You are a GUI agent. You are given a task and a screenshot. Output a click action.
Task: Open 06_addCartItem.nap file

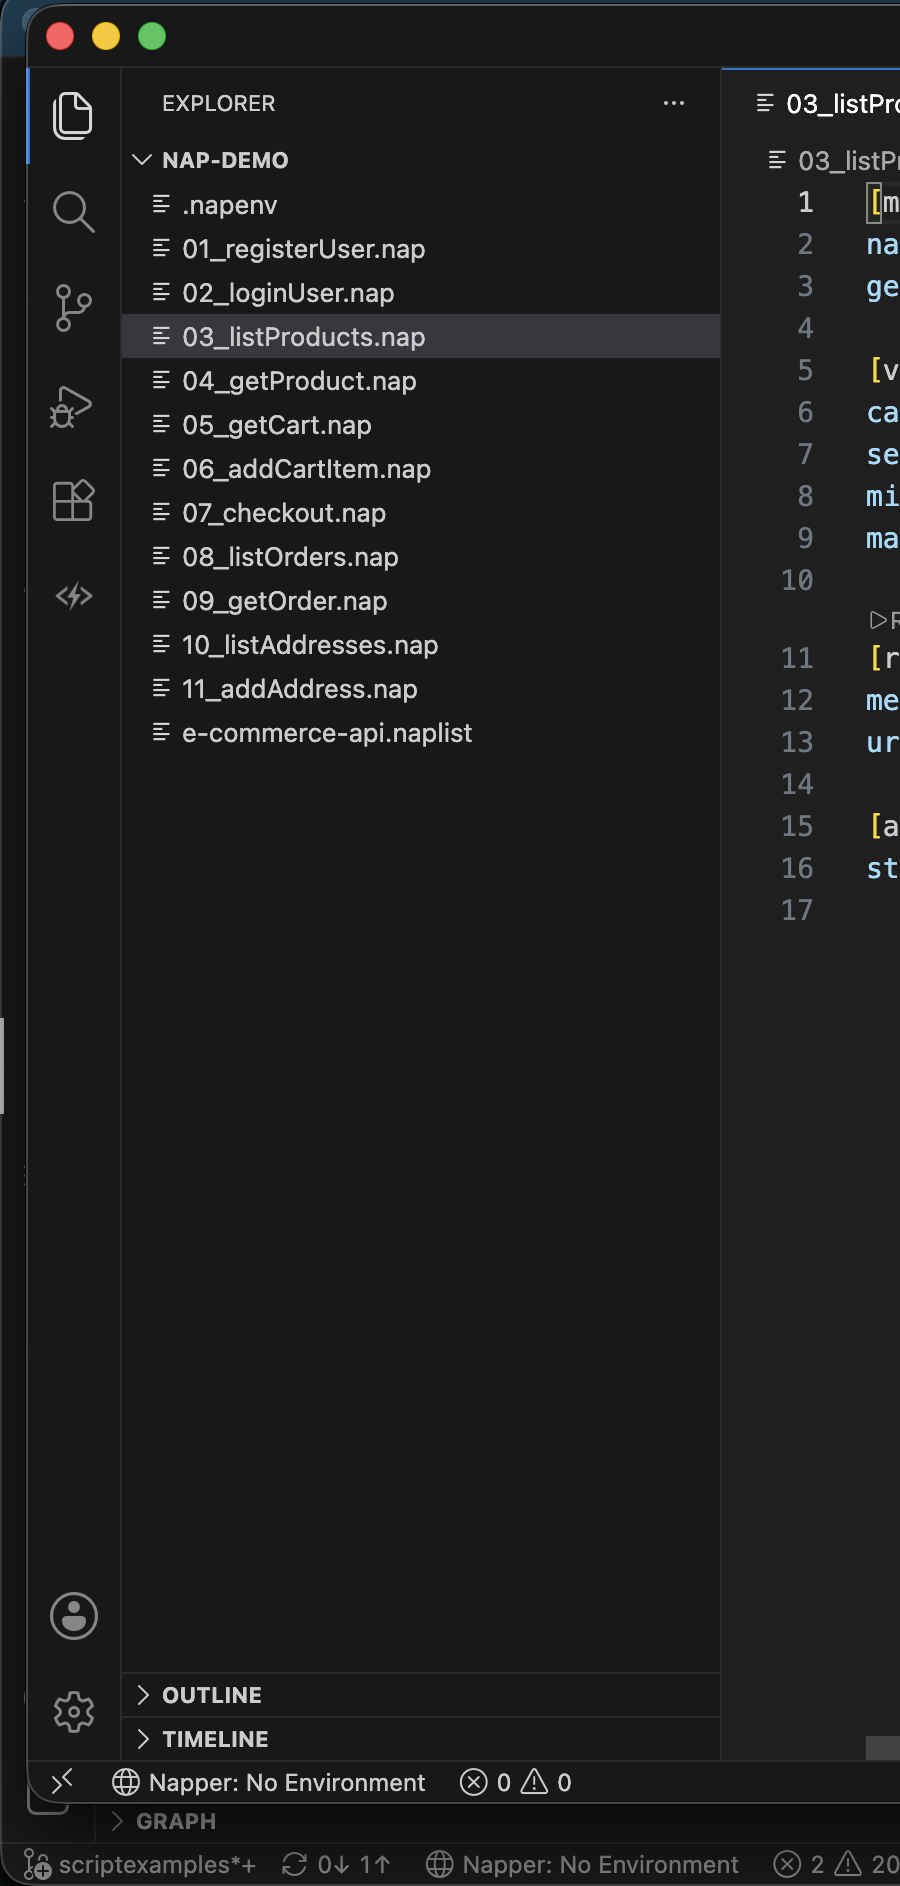[x=421, y=469]
